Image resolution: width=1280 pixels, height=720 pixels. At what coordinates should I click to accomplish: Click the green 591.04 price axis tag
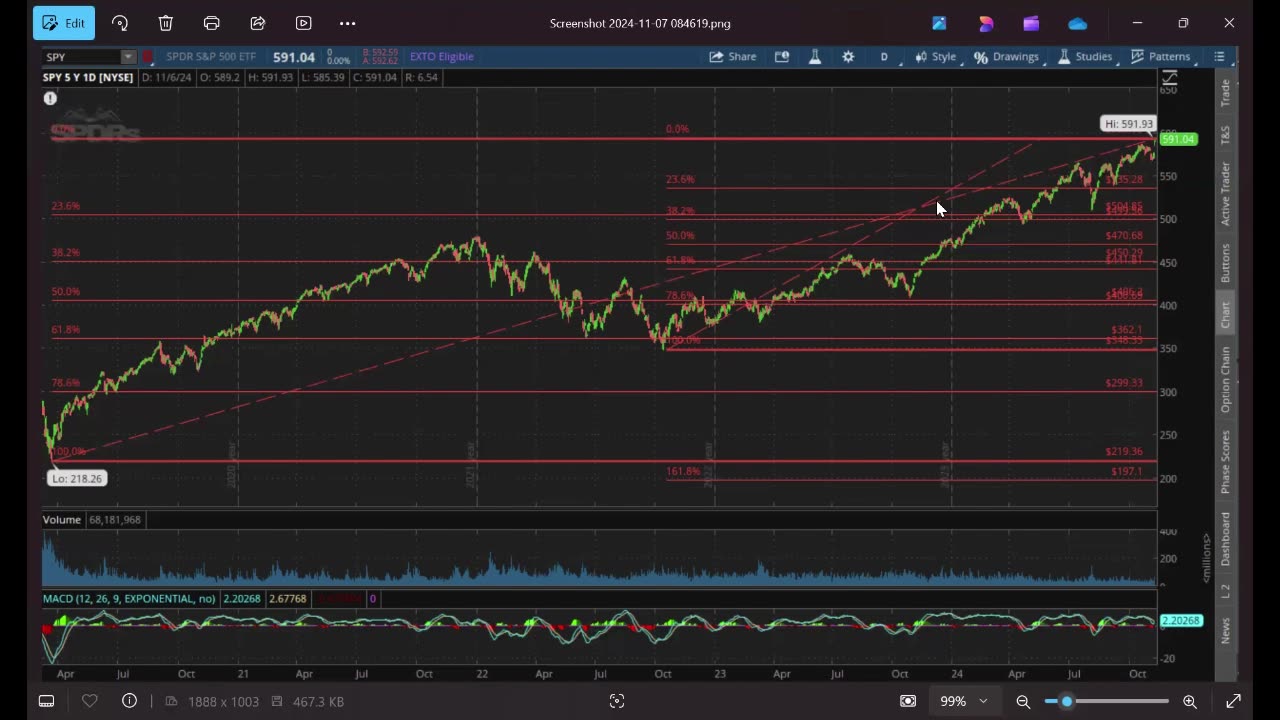[x=1178, y=139]
